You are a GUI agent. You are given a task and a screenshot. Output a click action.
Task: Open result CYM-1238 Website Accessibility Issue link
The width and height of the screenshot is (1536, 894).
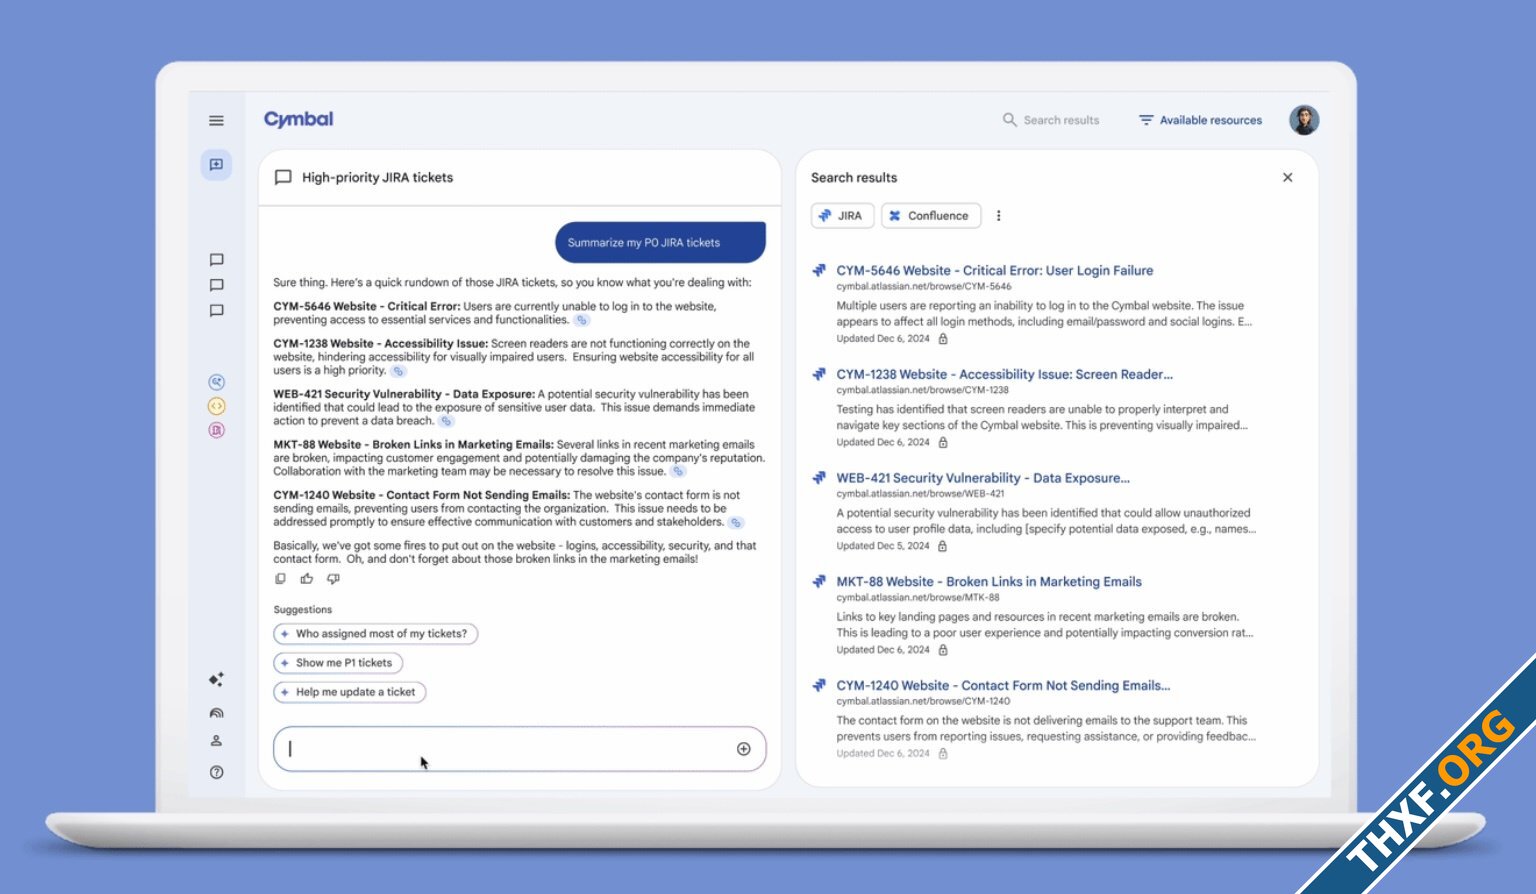coord(1005,375)
